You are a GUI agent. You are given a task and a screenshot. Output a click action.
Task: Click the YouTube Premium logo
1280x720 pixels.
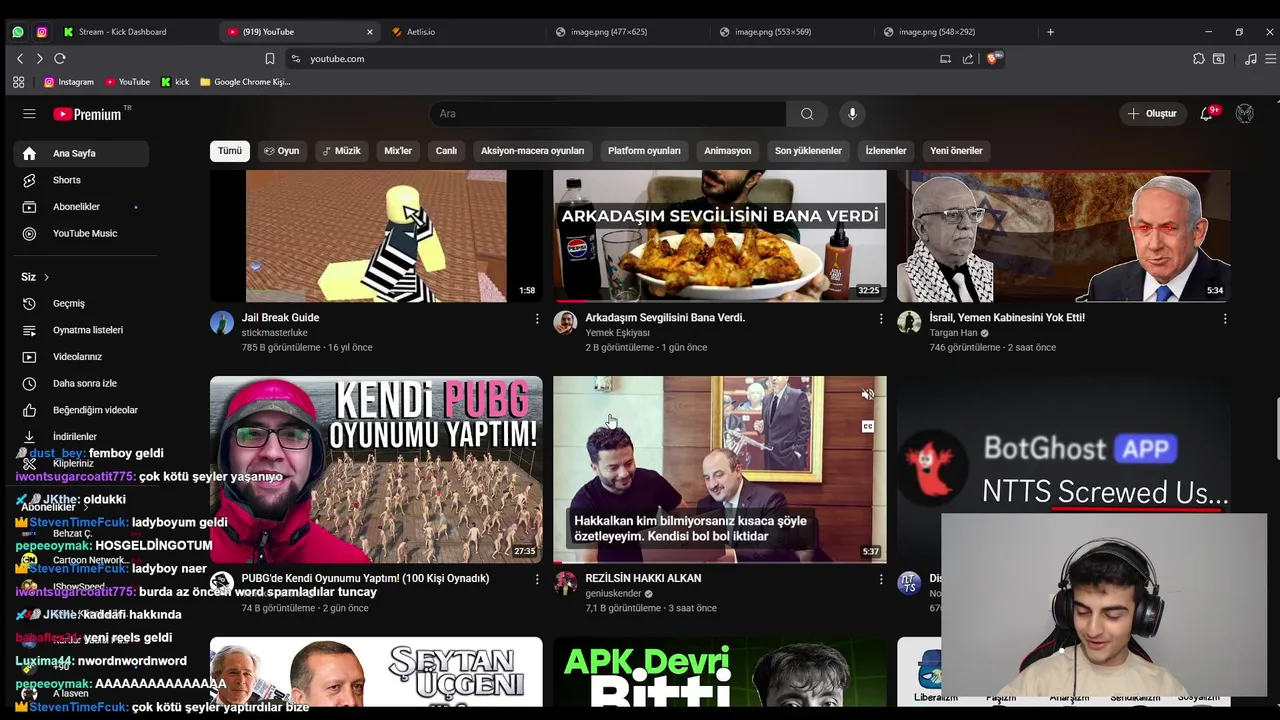pyautogui.click(x=90, y=114)
